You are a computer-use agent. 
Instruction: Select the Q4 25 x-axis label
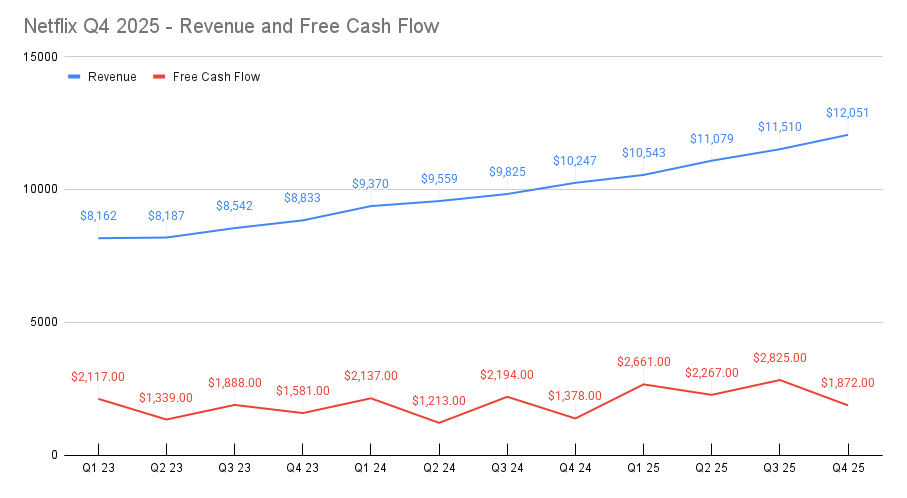pos(847,467)
